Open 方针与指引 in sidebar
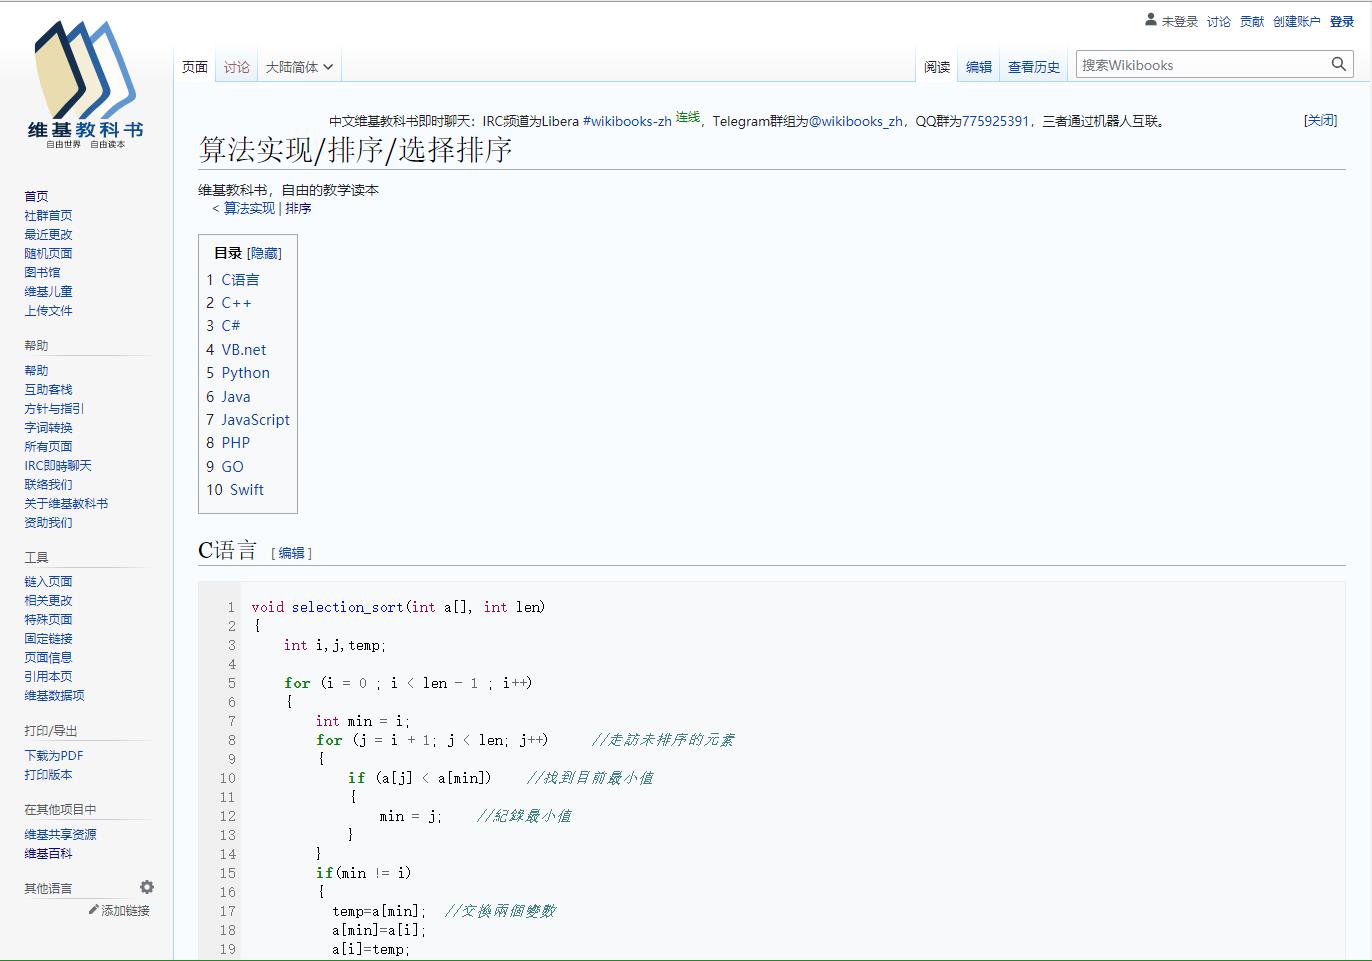 (x=54, y=408)
